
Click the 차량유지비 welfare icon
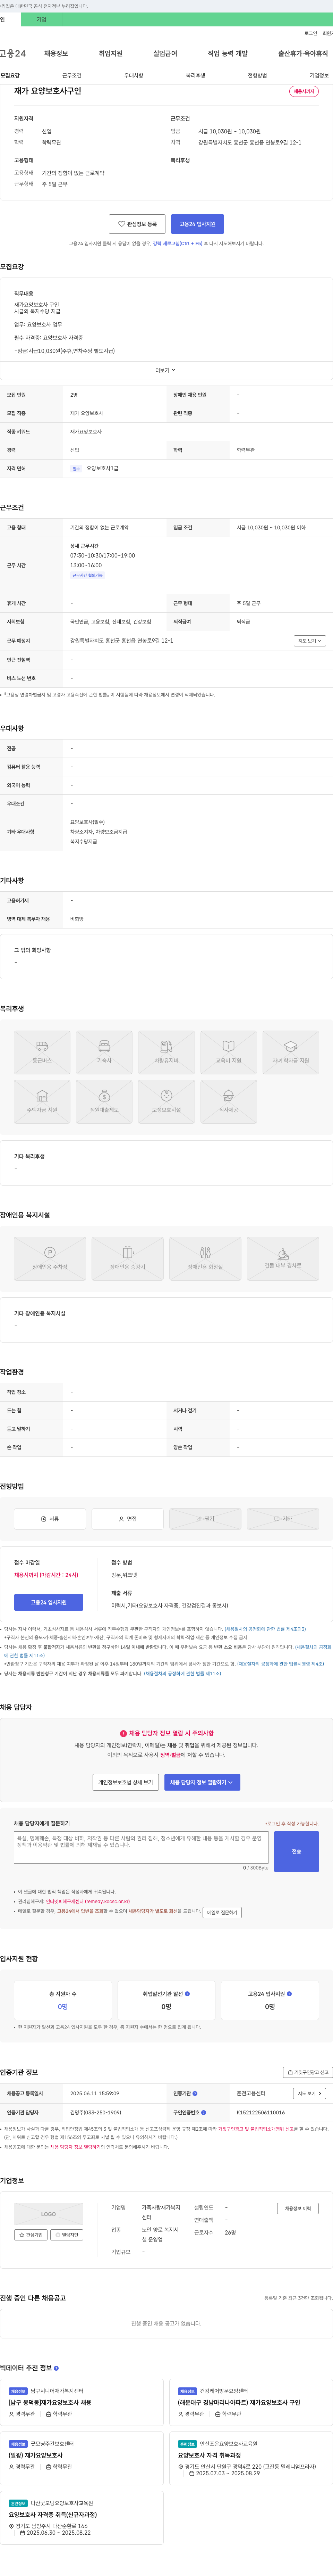point(166,1053)
